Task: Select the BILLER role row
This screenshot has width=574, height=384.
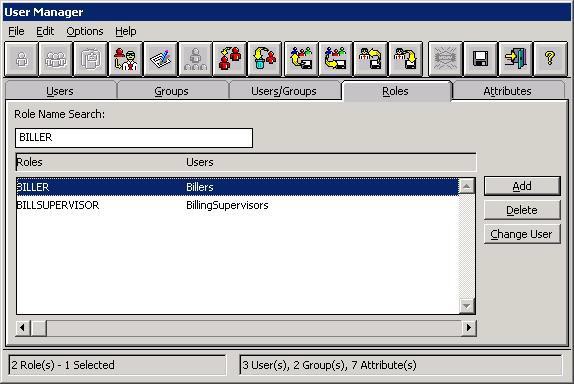Action: (237, 187)
